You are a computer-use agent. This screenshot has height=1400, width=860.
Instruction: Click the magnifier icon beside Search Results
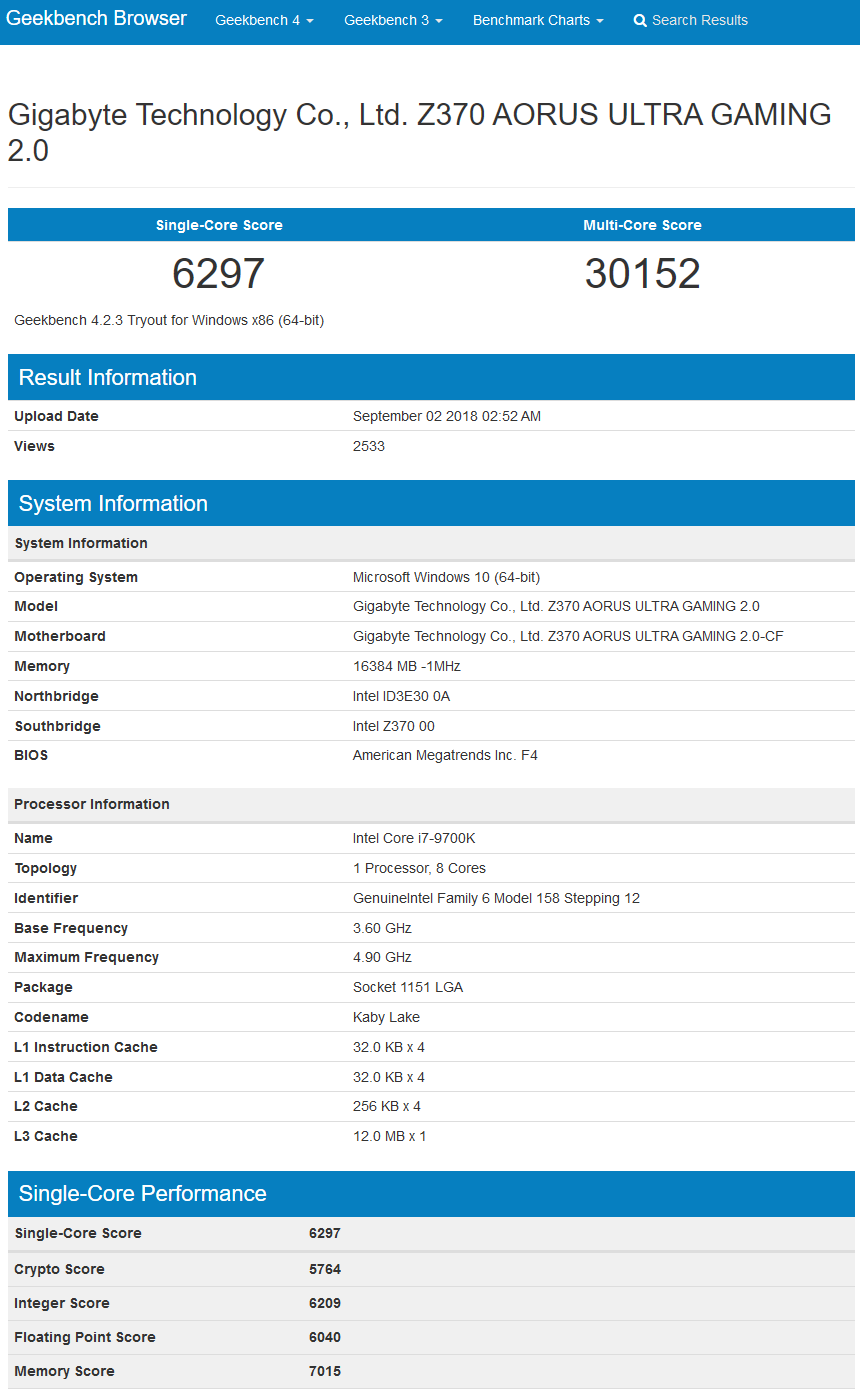coord(640,20)
